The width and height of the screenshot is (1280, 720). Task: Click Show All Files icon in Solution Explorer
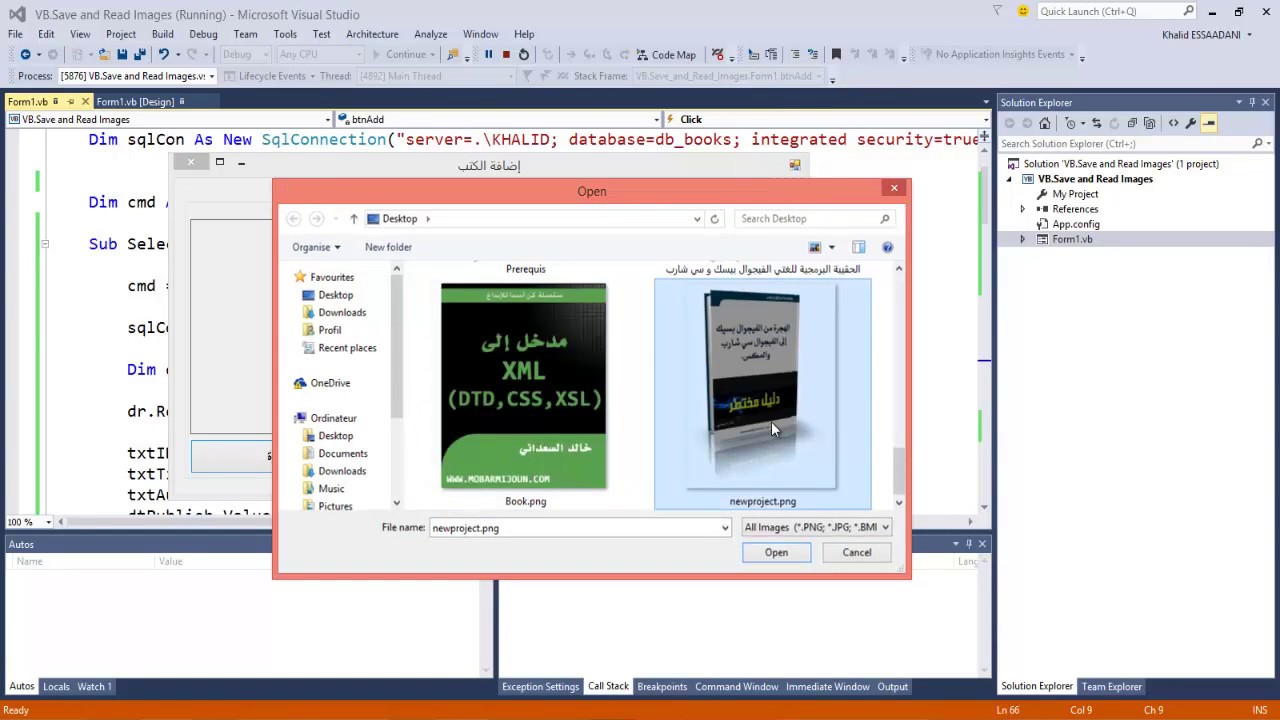[x=1150, y=123]
